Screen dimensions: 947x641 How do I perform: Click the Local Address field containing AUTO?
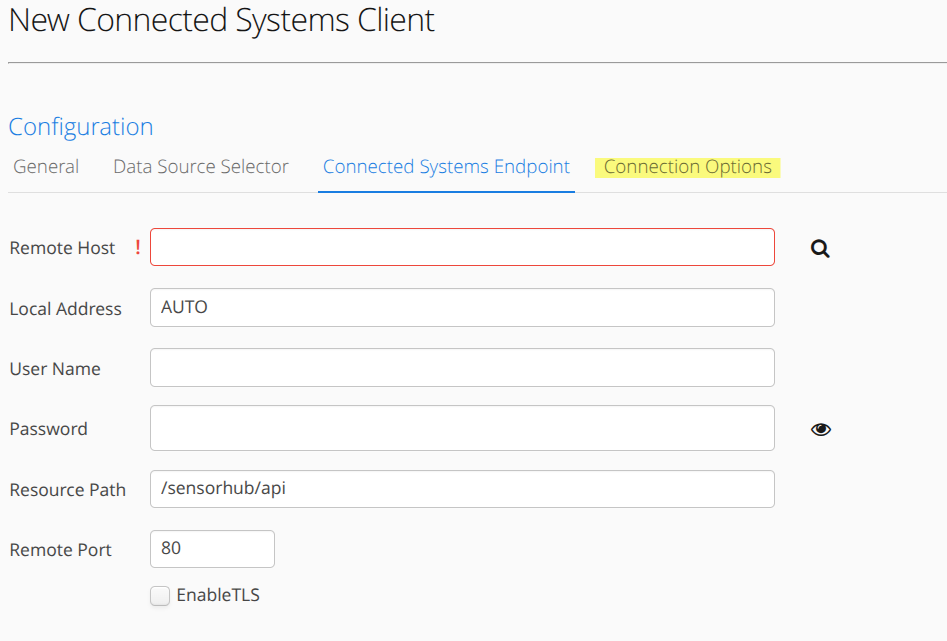coord(462,308)
